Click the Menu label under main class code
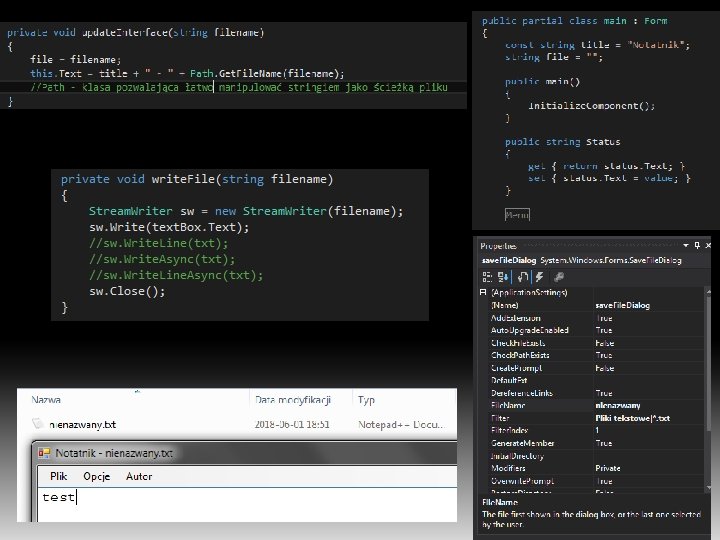720x540 pixels. coord(517,214)
